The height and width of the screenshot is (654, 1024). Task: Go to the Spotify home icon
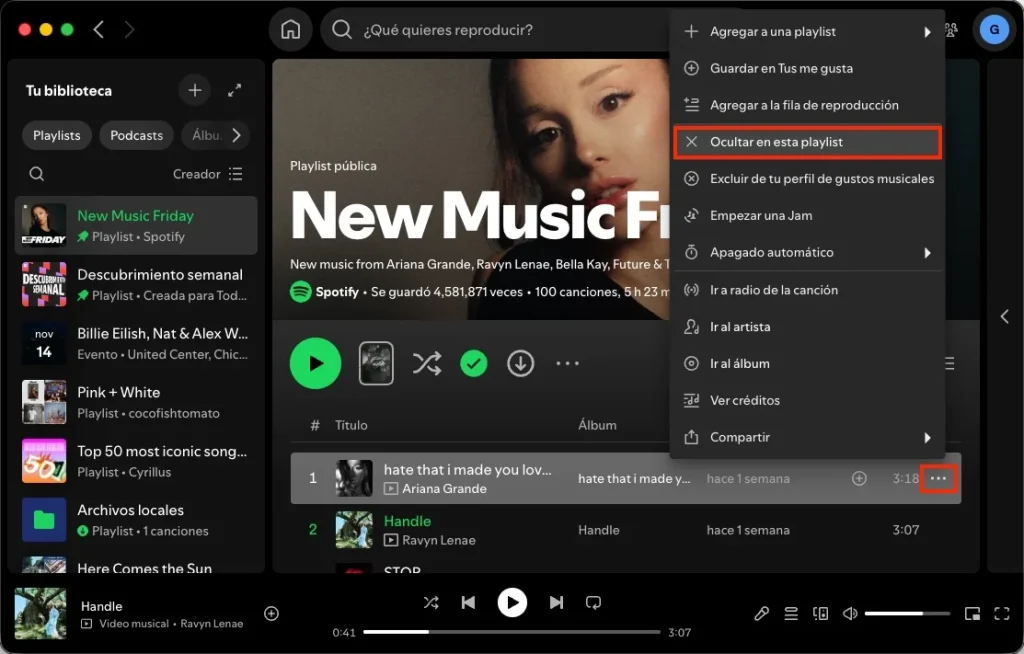click(291, 29)
